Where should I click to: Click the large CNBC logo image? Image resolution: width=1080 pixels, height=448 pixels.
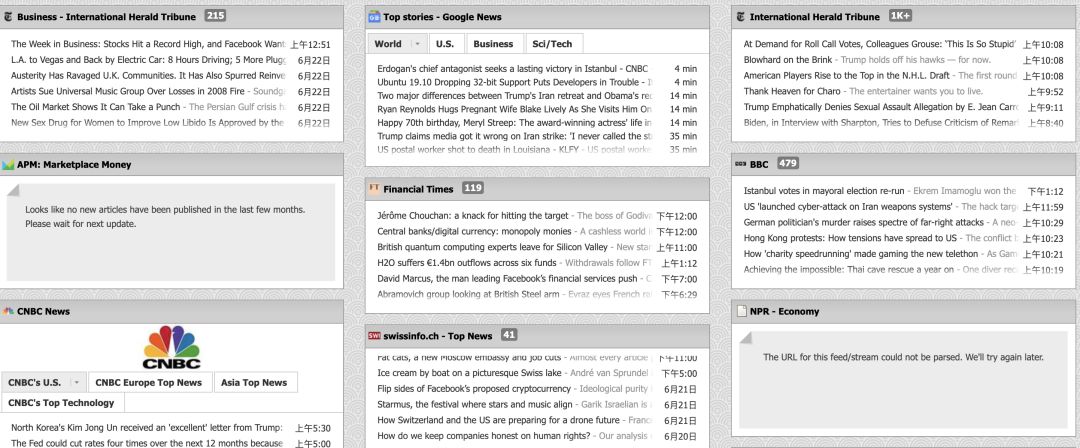click(x=172, y=347)
